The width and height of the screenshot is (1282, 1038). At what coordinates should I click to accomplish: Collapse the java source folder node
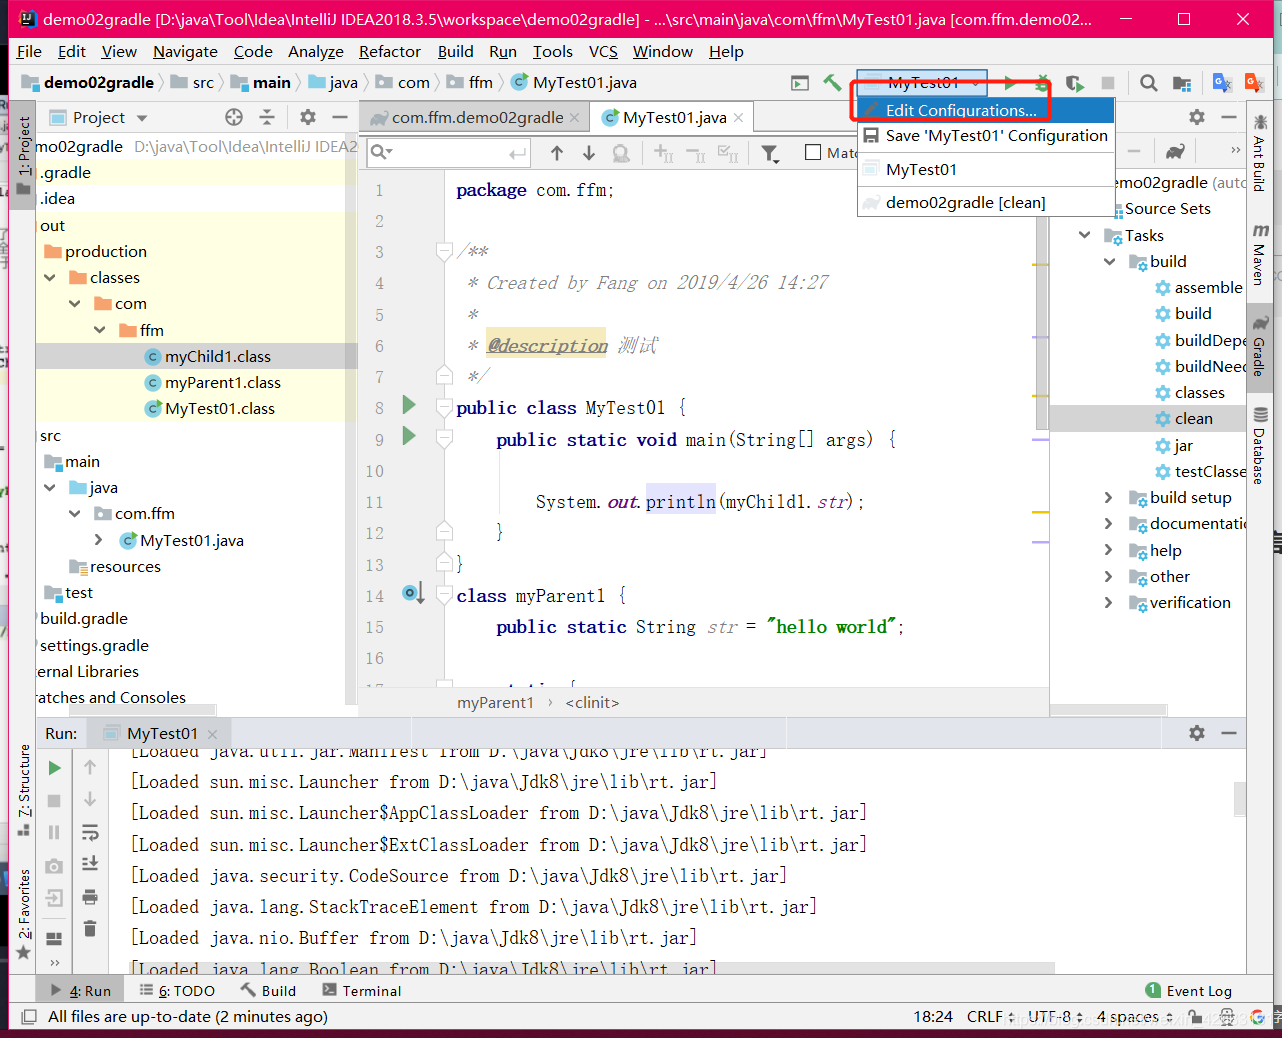pos(50,487)
